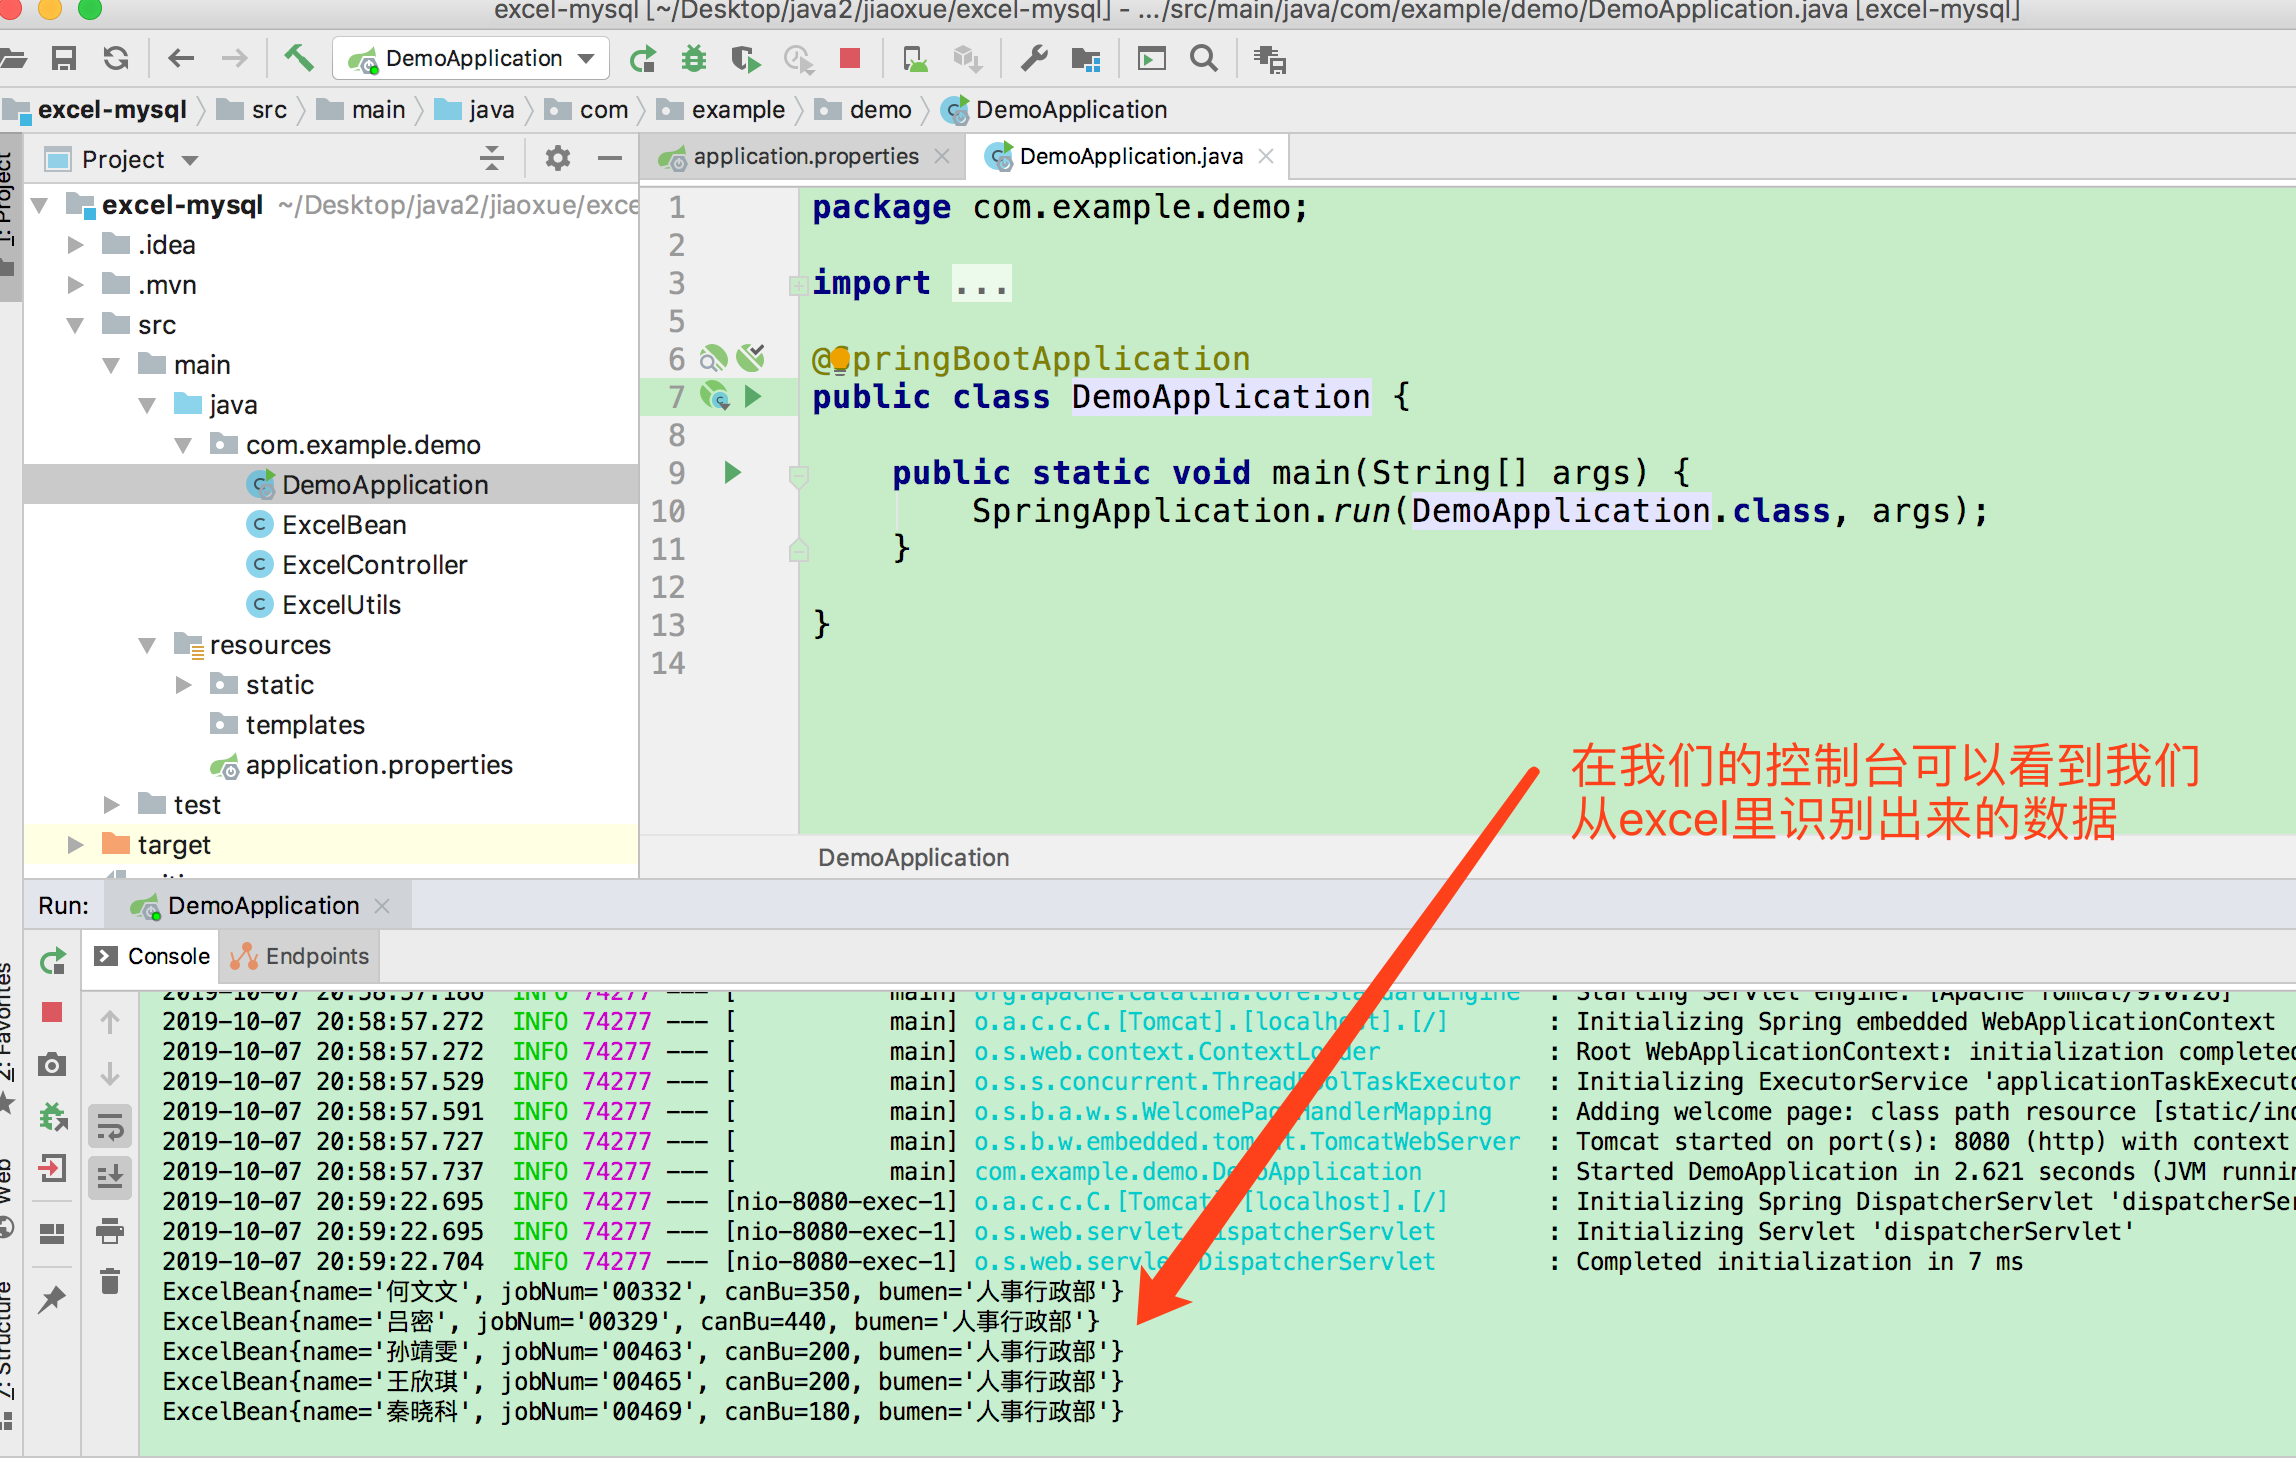This screenshot has width=2296, height=1458.
Task: Click the red Stop button in toolbar
Action: click(850, 58)
